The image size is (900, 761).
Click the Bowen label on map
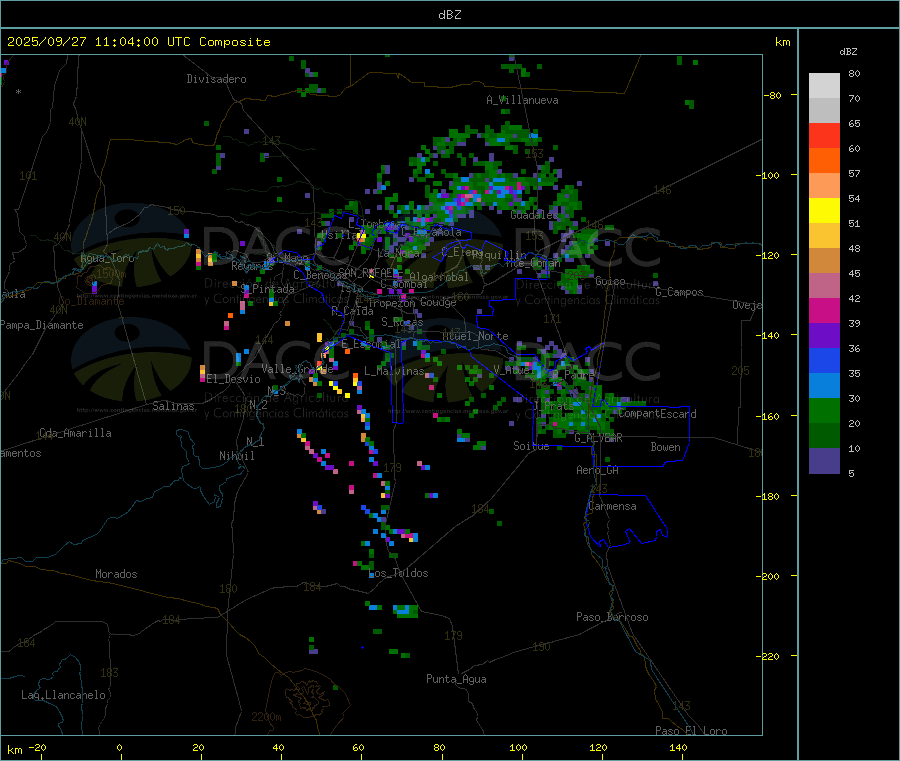665,447
